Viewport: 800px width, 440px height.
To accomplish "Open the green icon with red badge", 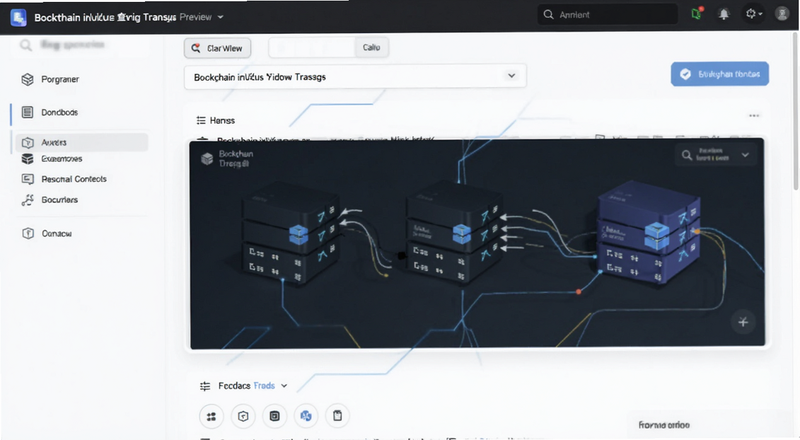I will [697, 14].
